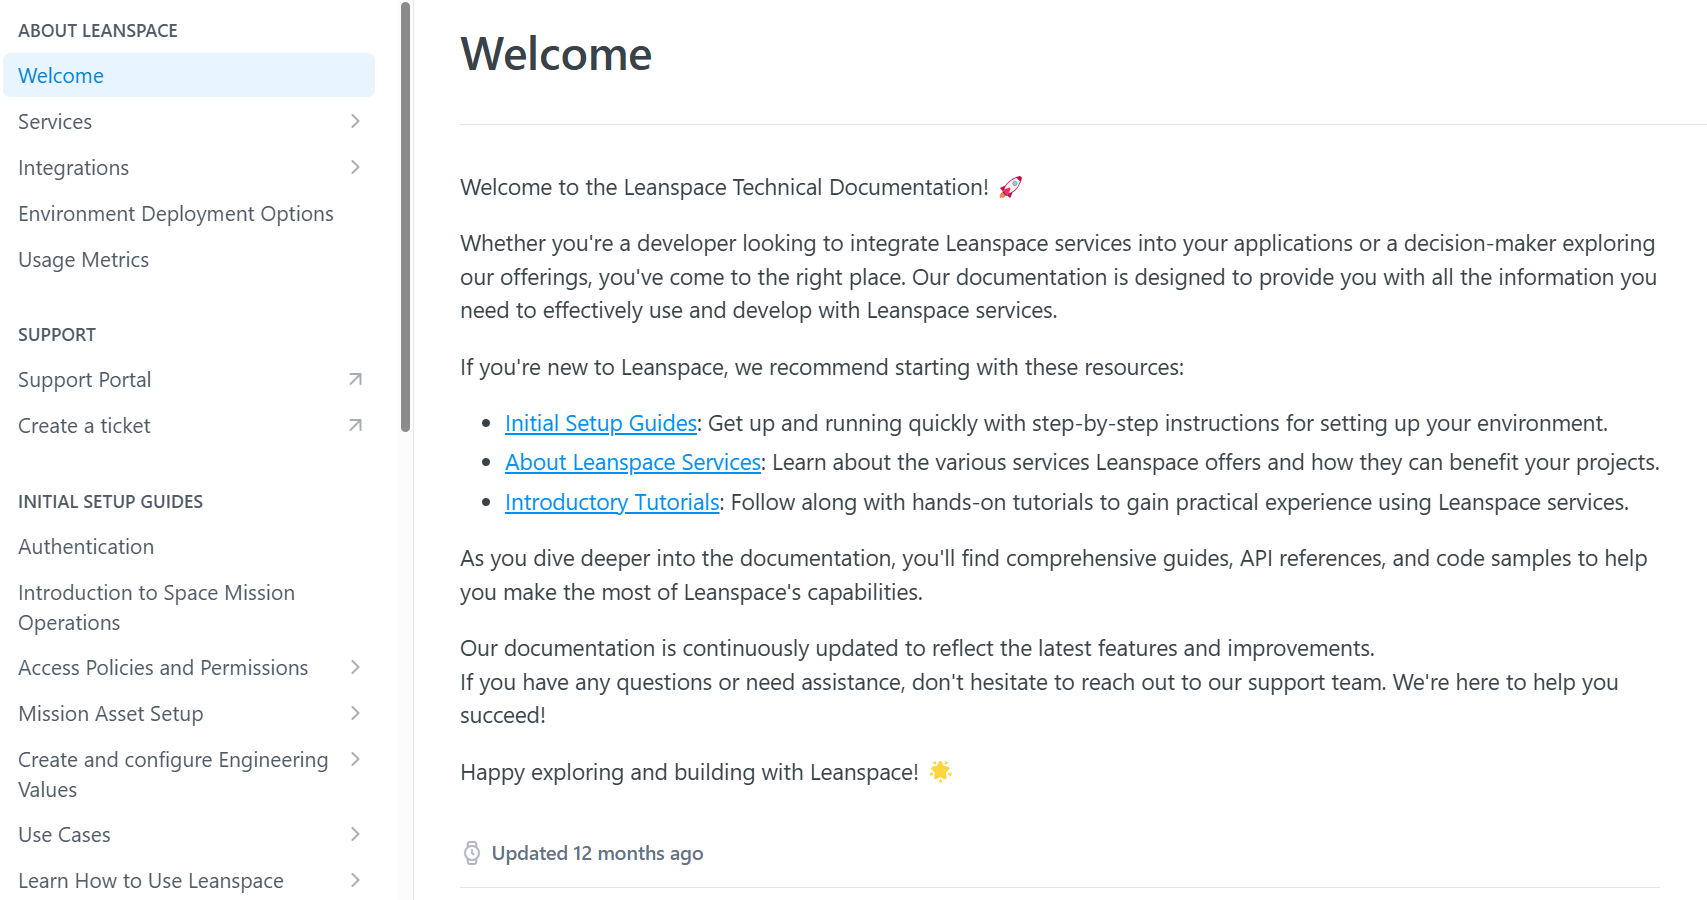This screenshot has height=900, width=1707.
Task: Select the Welcome sidebar item
Action: (189, 76)
